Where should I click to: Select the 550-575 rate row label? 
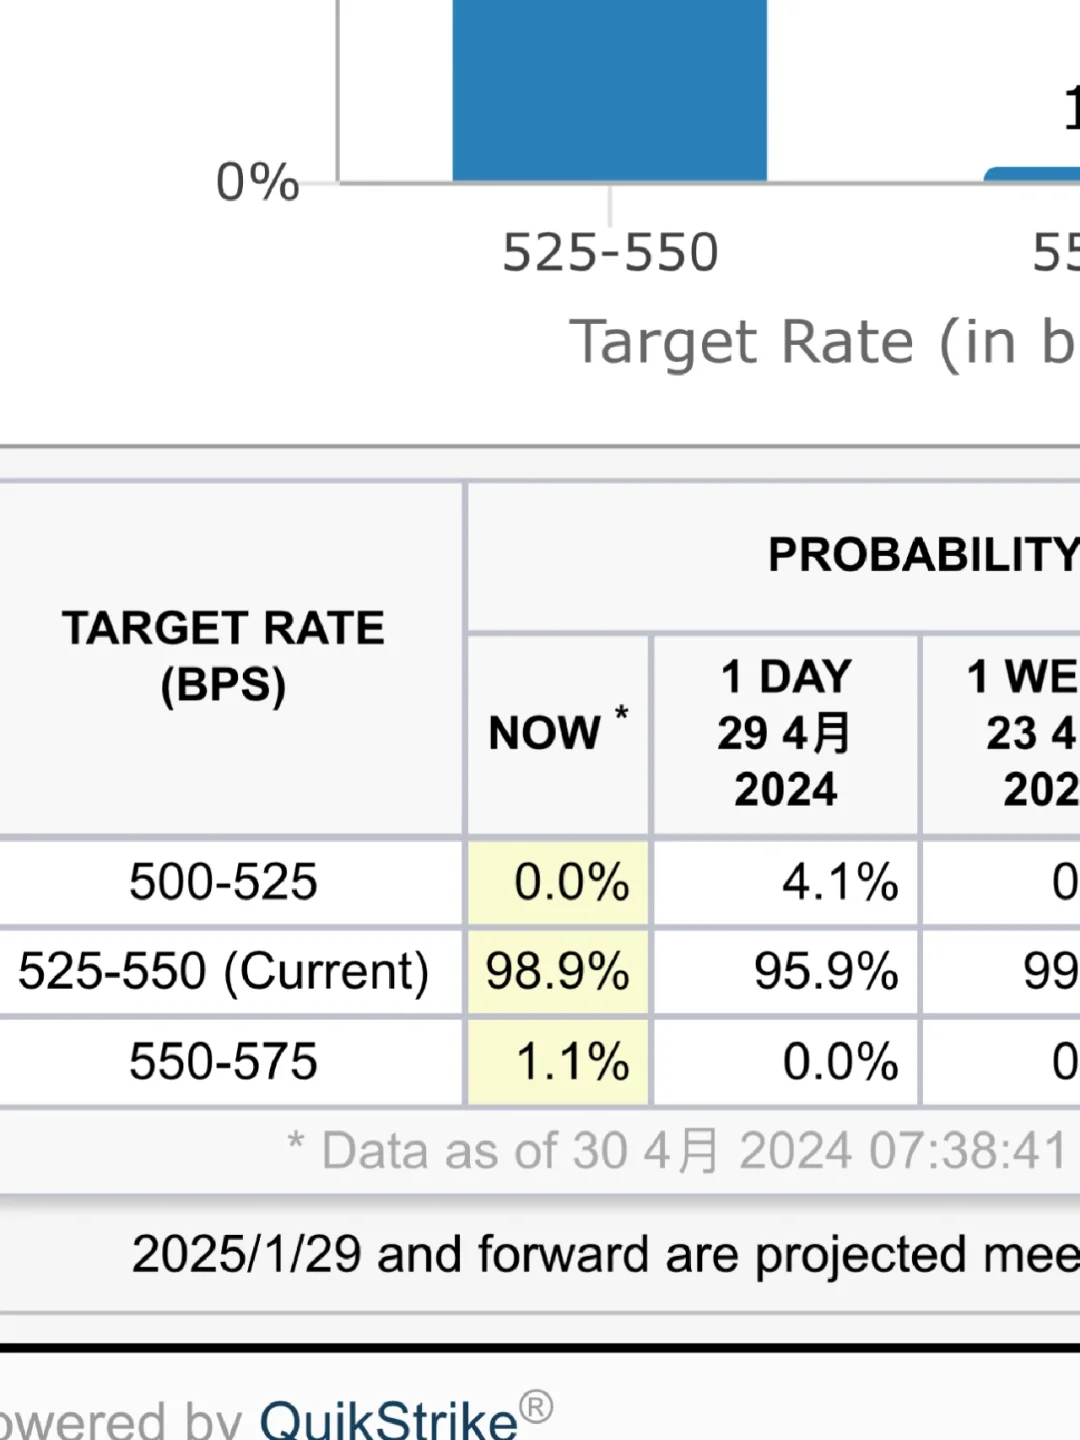point(223,1062)
